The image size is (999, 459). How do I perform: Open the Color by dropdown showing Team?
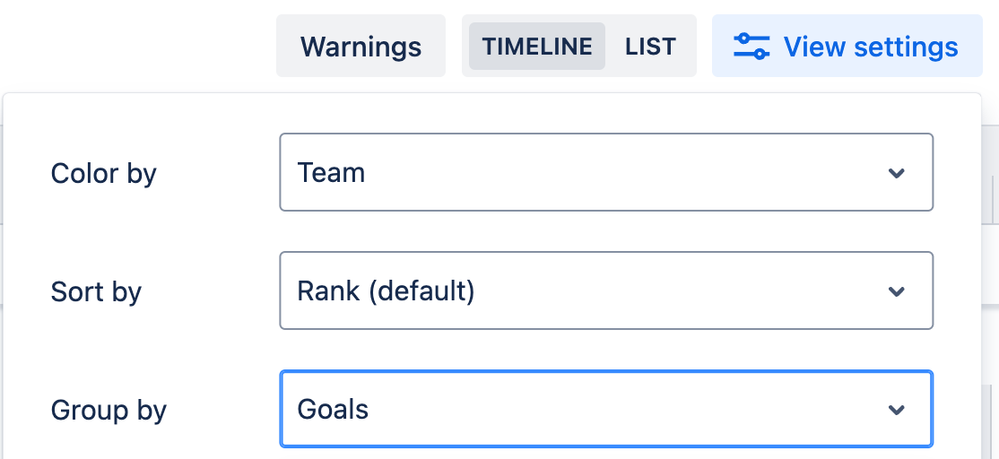pos(606,172)
